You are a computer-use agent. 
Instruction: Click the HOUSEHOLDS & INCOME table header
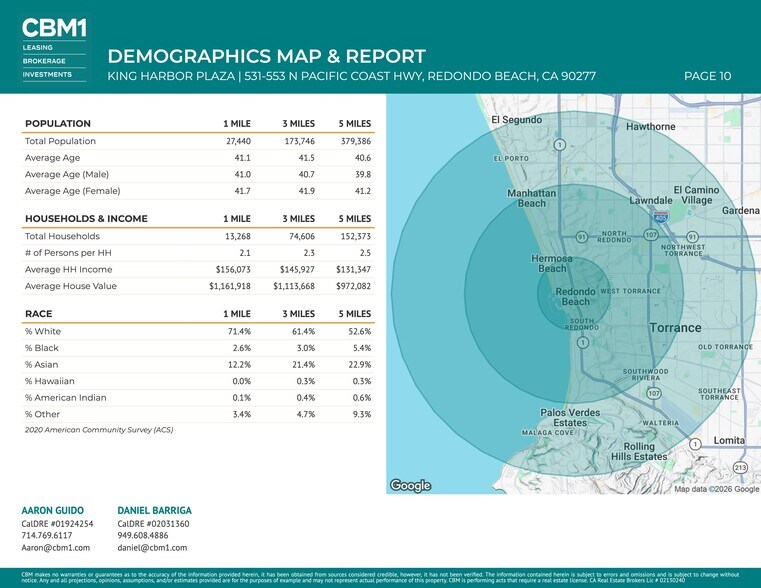(86, 219)
